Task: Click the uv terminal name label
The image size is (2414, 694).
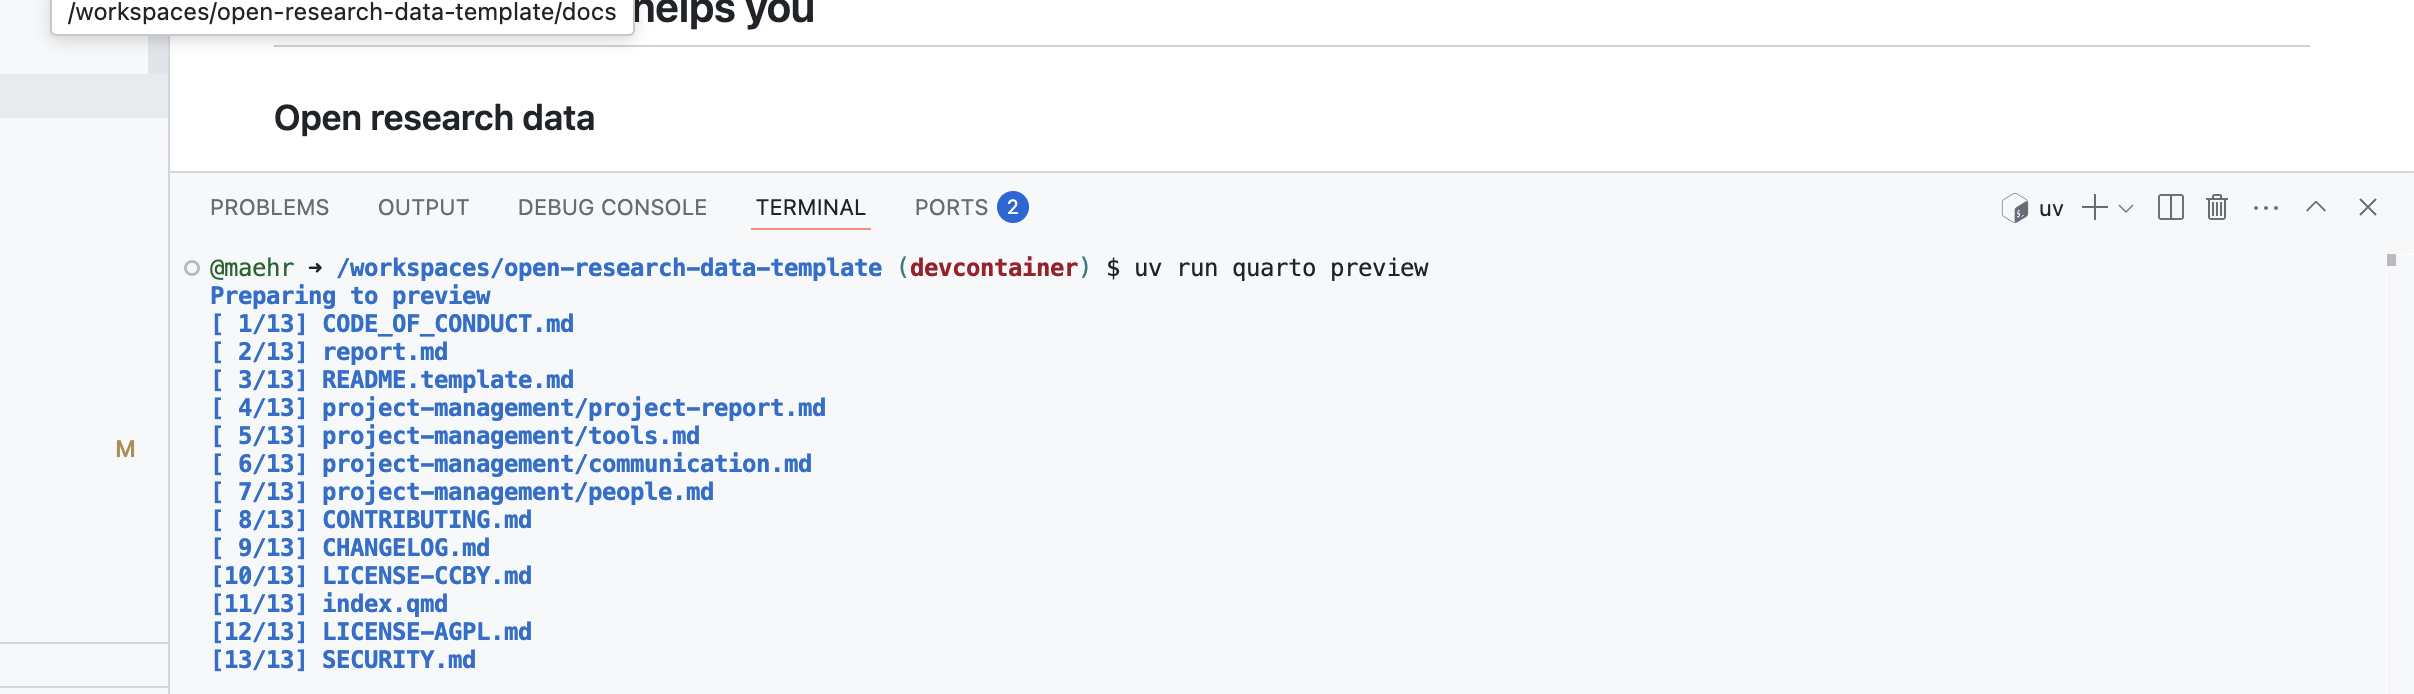Action: click(x=2051, y=209)
